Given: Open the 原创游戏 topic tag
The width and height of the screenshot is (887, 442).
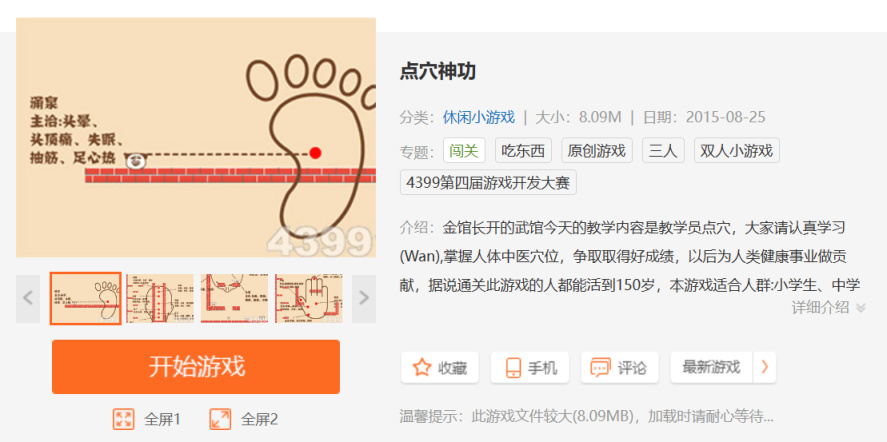Looking at the screenshot, I should click(x=597, y=151).
